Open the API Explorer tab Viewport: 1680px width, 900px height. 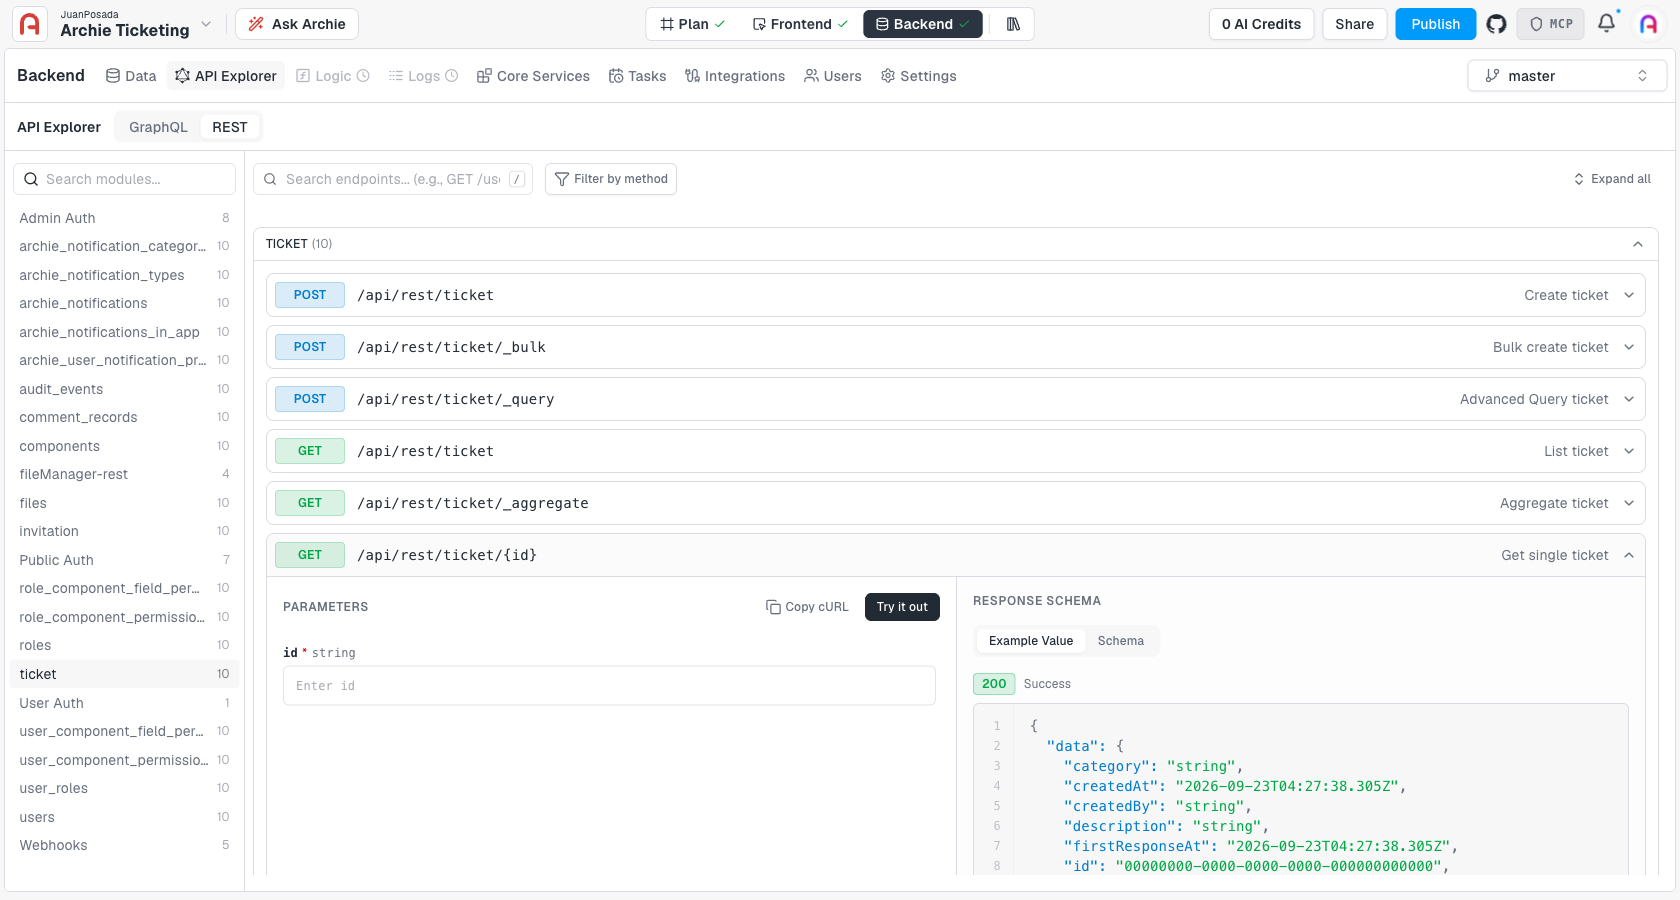226,76
